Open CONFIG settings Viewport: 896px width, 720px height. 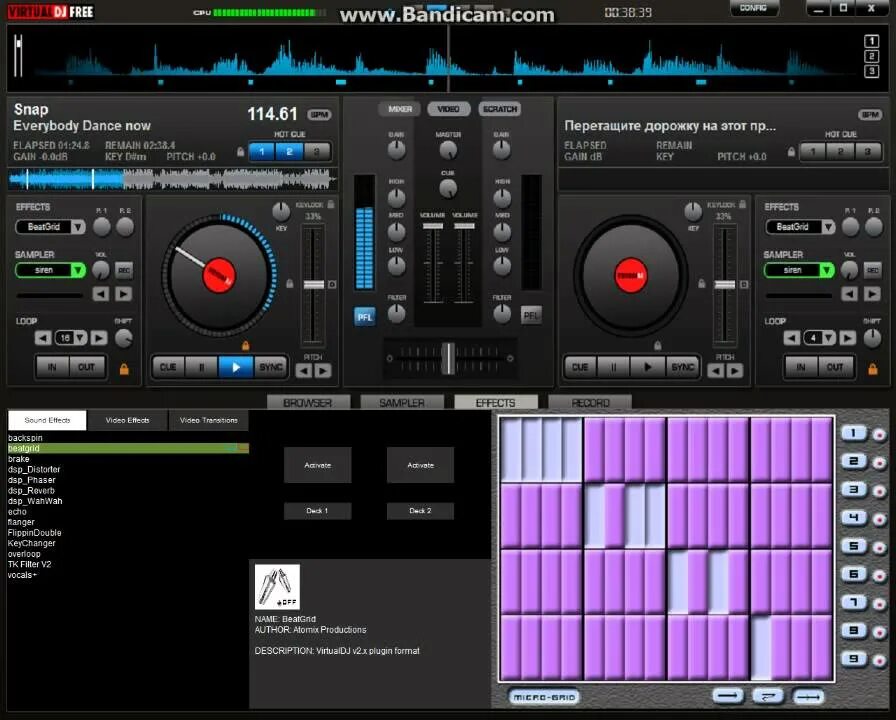[x=753, y=8]
